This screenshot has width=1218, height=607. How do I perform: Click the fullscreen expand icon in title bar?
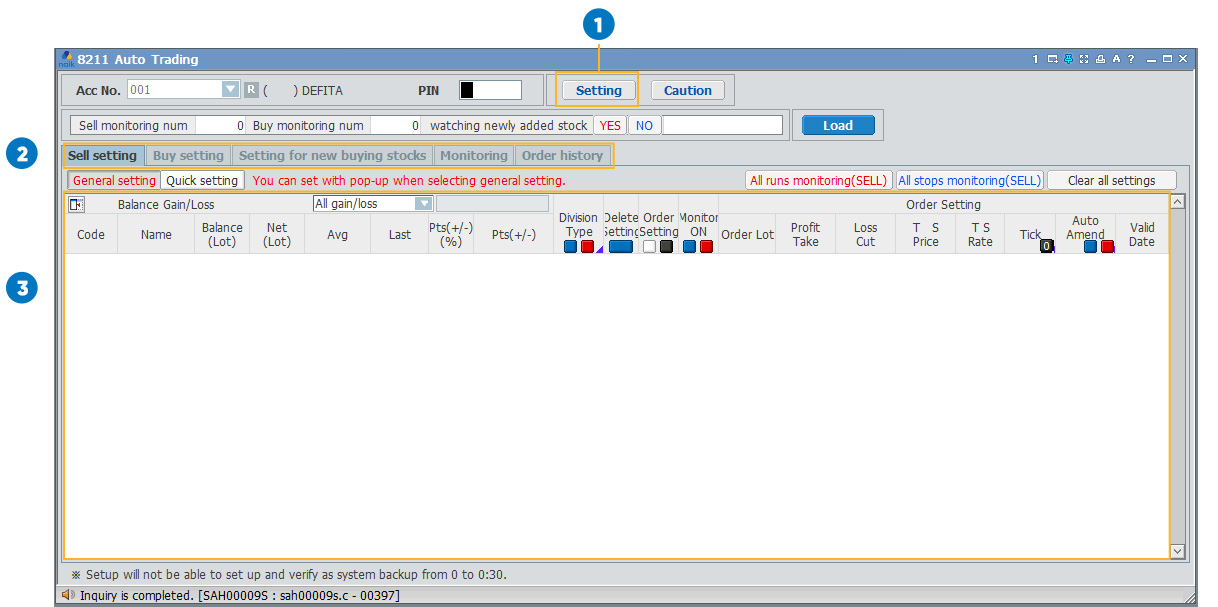coord(1084,59)
